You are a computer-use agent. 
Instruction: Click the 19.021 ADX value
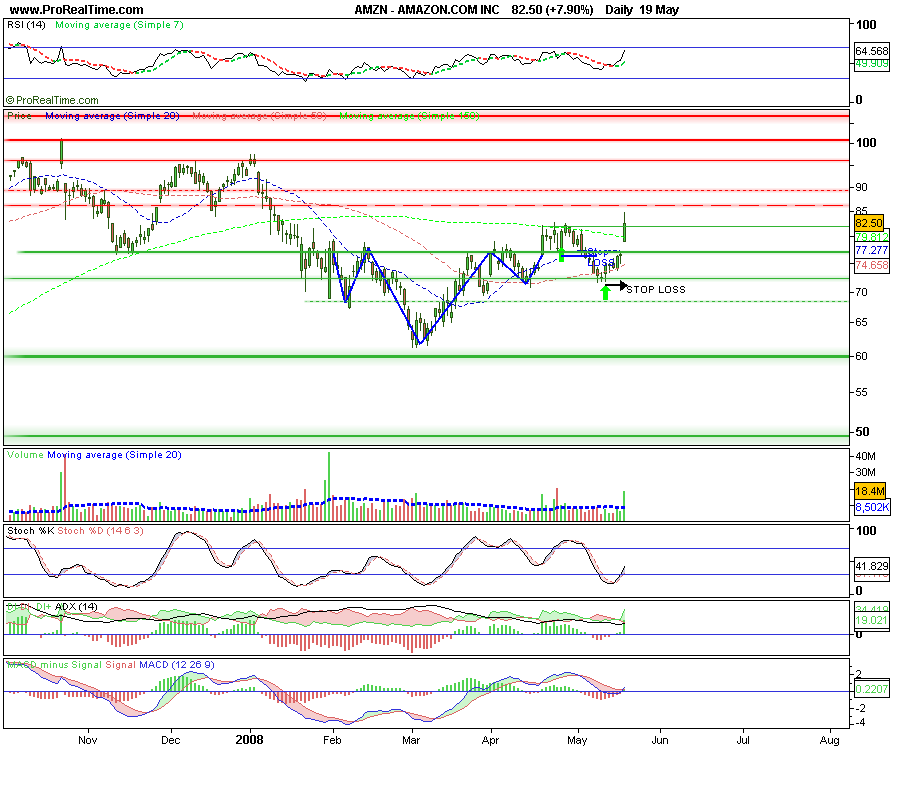pos(871,620)
